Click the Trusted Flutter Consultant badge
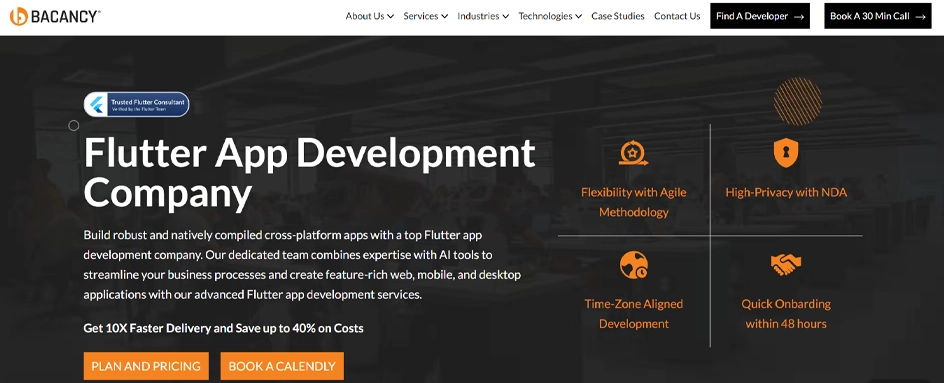 pyautogui.click(x=137, y=104)
